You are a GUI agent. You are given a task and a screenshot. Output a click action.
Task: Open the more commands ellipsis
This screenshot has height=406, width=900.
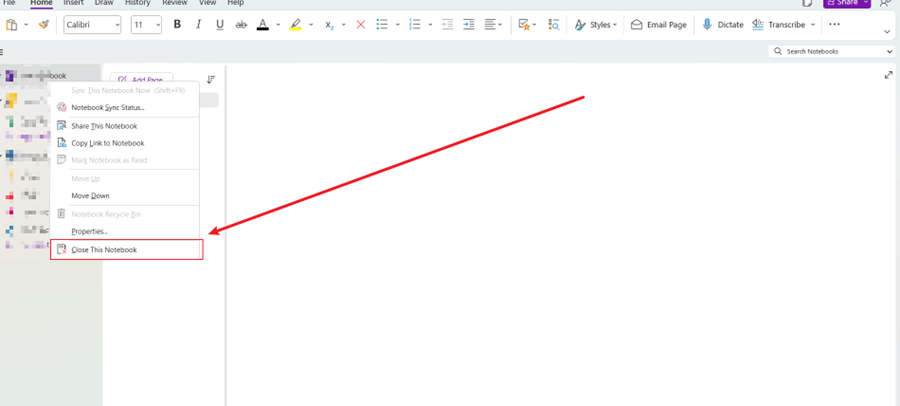point(835,25)
